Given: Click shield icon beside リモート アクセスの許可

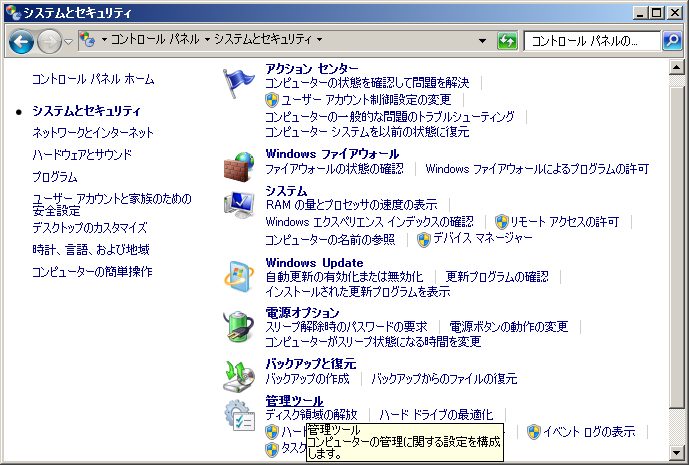Looking at the screenshot, I should click(x=501, y=222).
